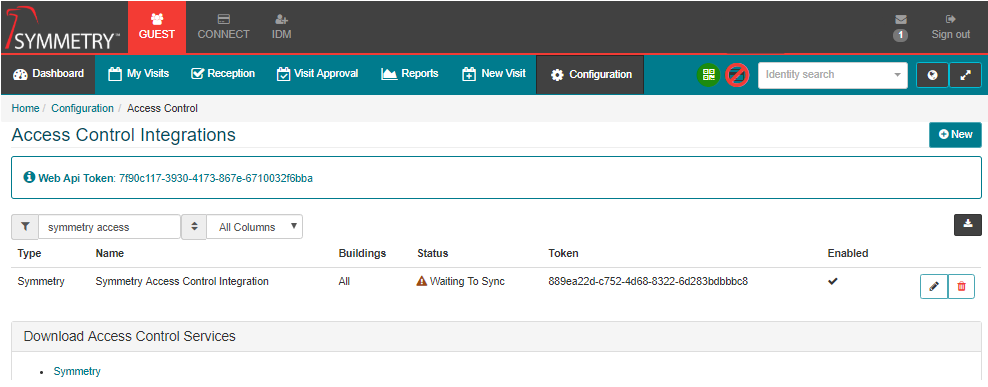Image resolution: width=988 pixels, height=387 pixels.
Task: Download the Symmetry access control service link
Action: click(77, 372)
